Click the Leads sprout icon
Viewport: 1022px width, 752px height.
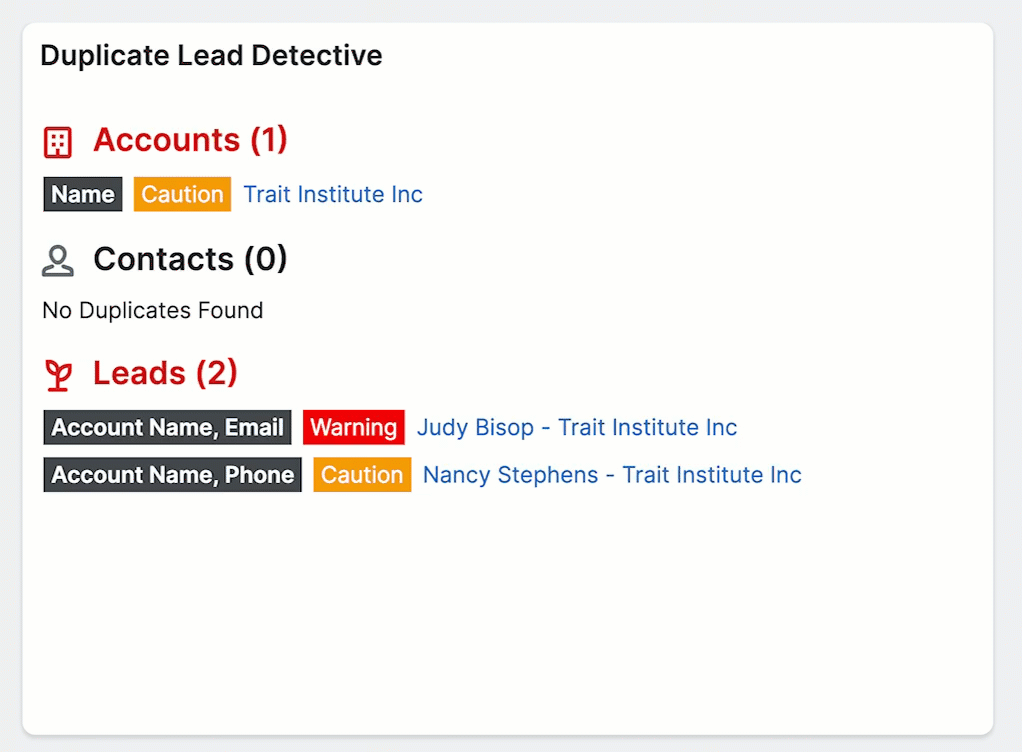coord(58,375)
